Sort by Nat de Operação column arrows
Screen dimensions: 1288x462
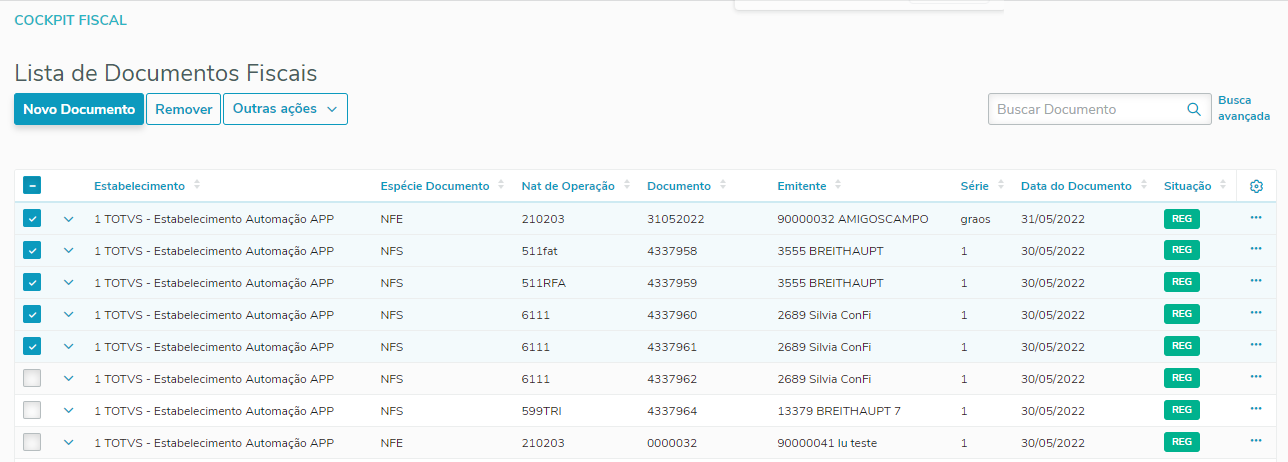(627, 186)
